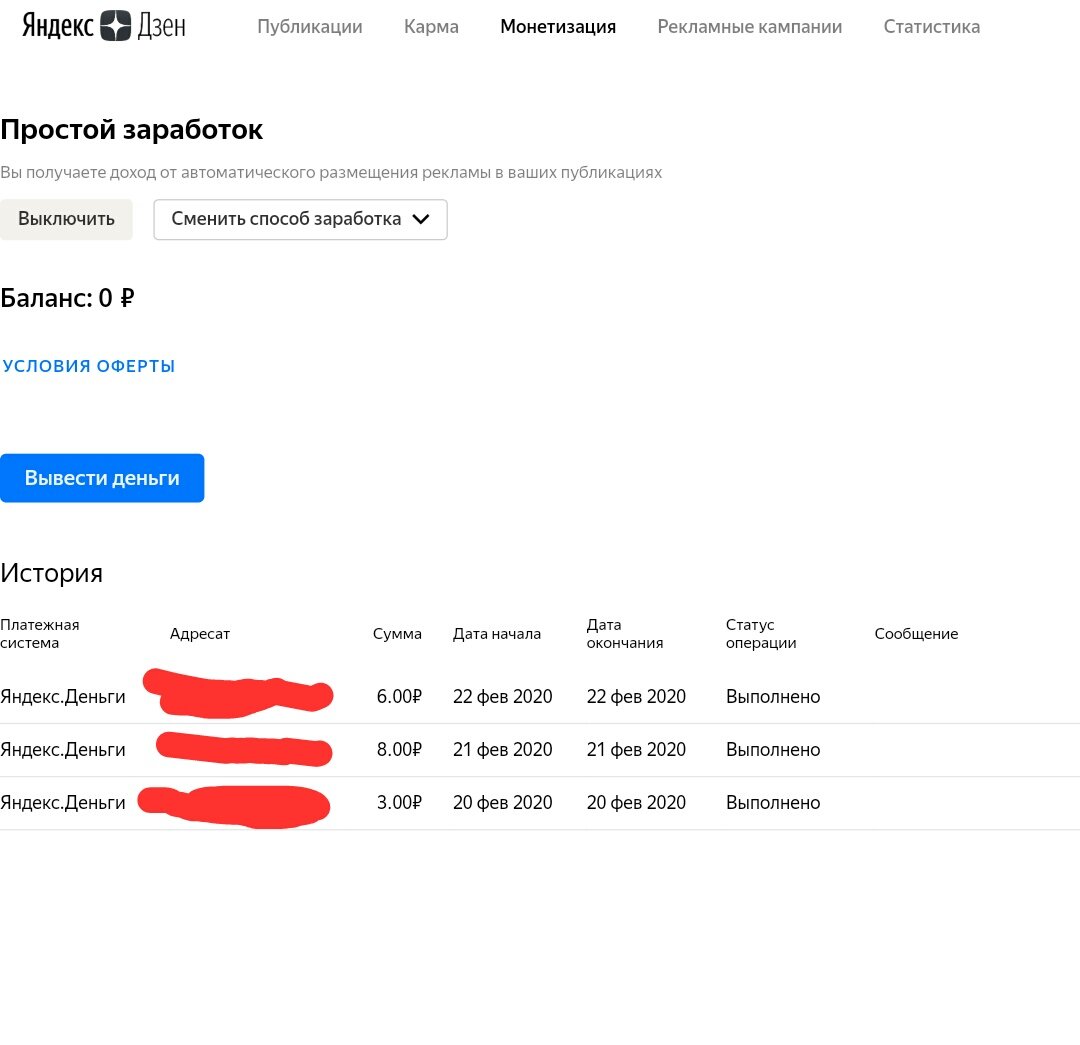Select the 8.00₽ amount cell

pos(399,749)
